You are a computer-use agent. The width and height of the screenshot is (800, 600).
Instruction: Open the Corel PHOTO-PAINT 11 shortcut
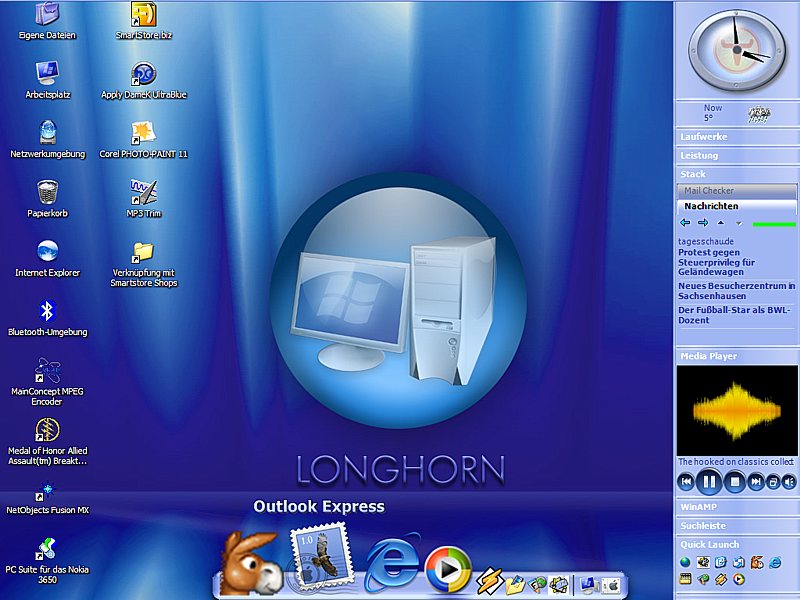(143, 139)
